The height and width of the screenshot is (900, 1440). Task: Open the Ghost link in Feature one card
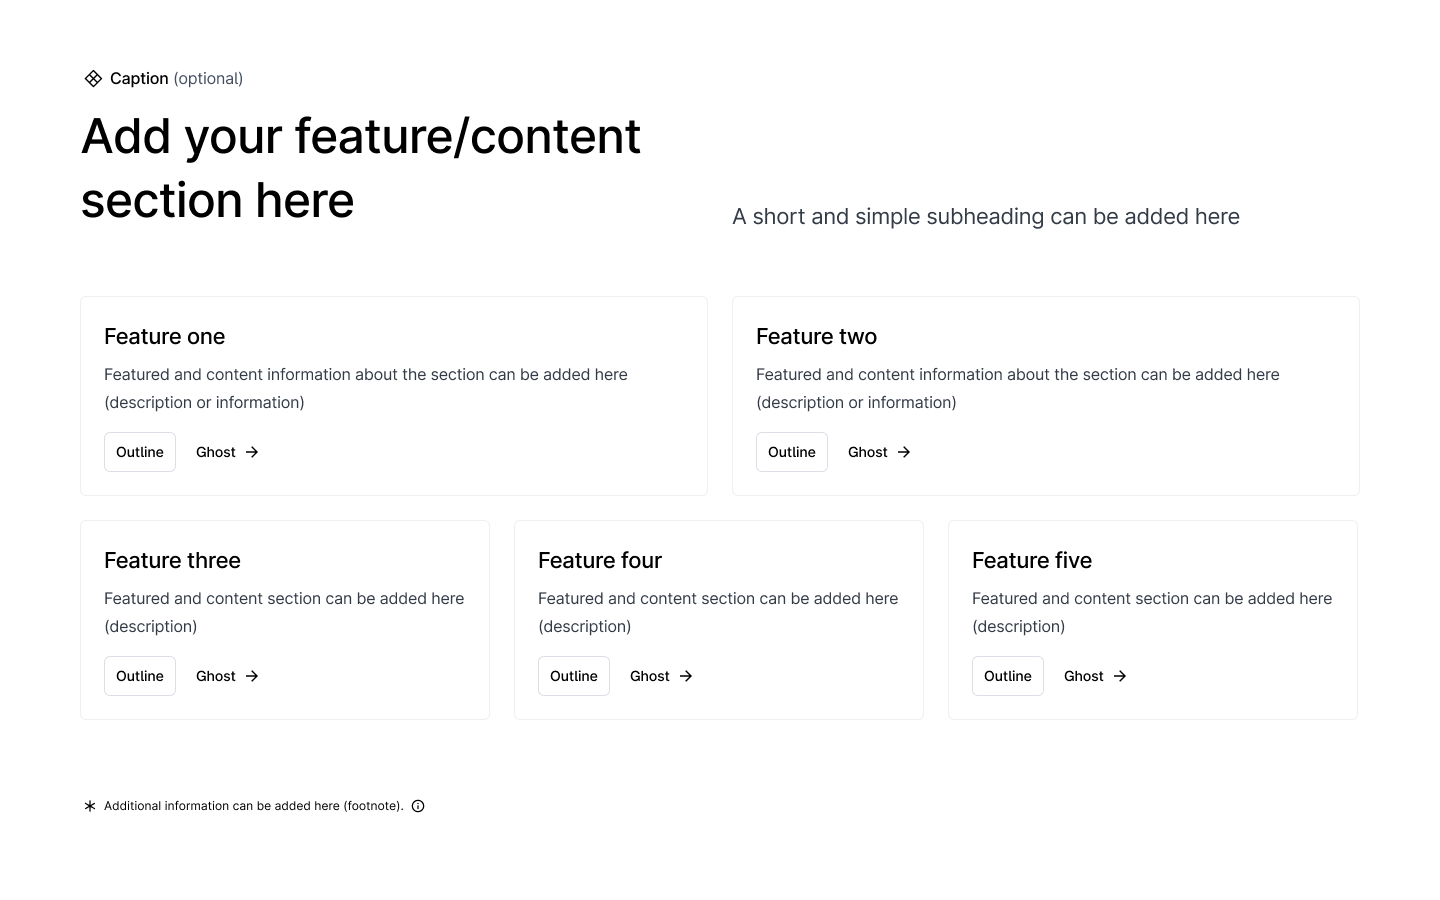pos(228,452)
